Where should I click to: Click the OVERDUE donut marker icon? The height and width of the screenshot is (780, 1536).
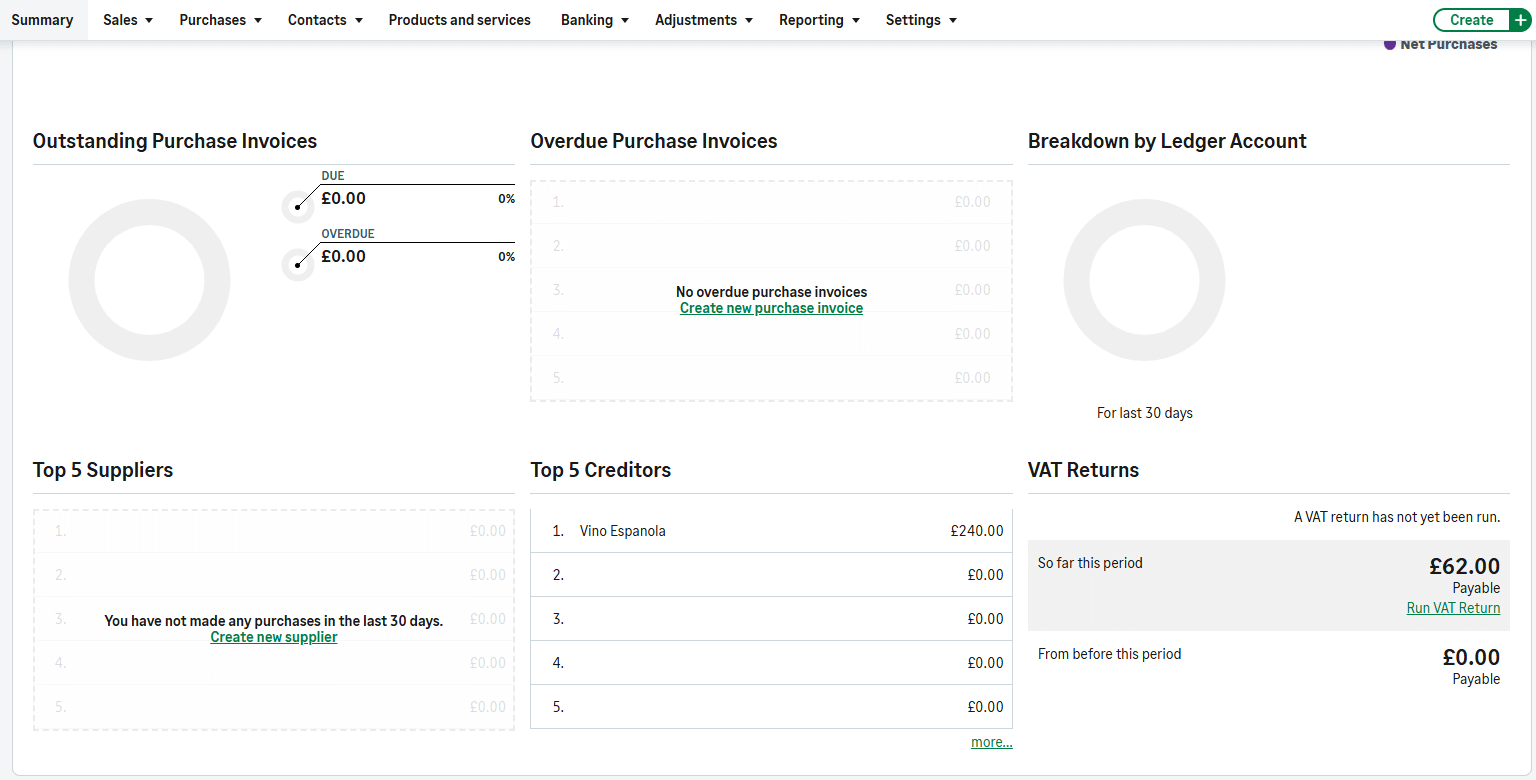coord(297,265)
